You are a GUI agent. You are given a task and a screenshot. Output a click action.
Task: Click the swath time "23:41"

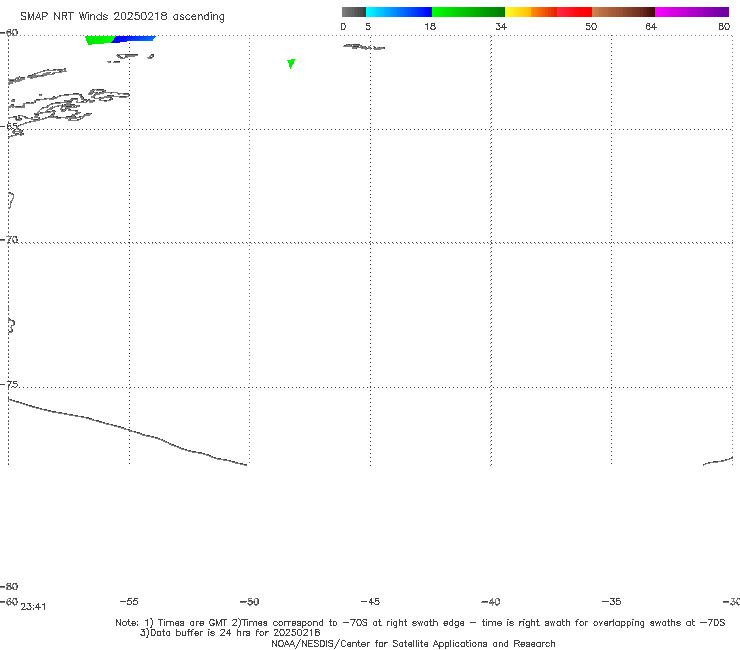pyautogui.click(x=34, y=607)
